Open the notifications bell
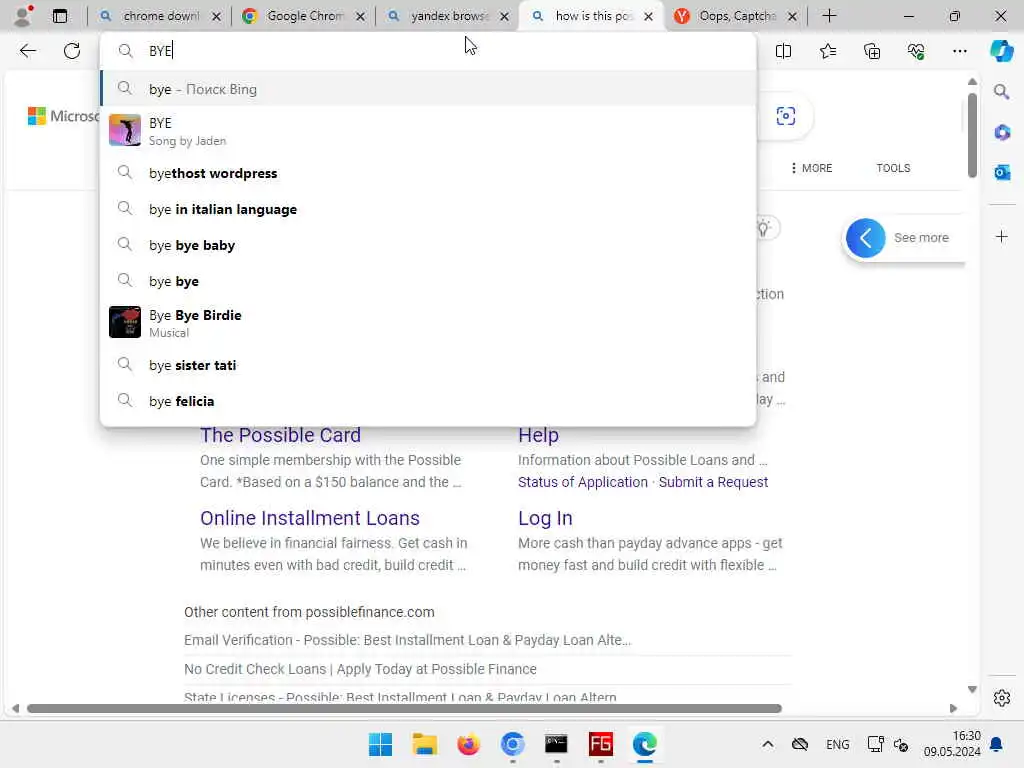The image size is (1024, 768). [x=997, y=744]
